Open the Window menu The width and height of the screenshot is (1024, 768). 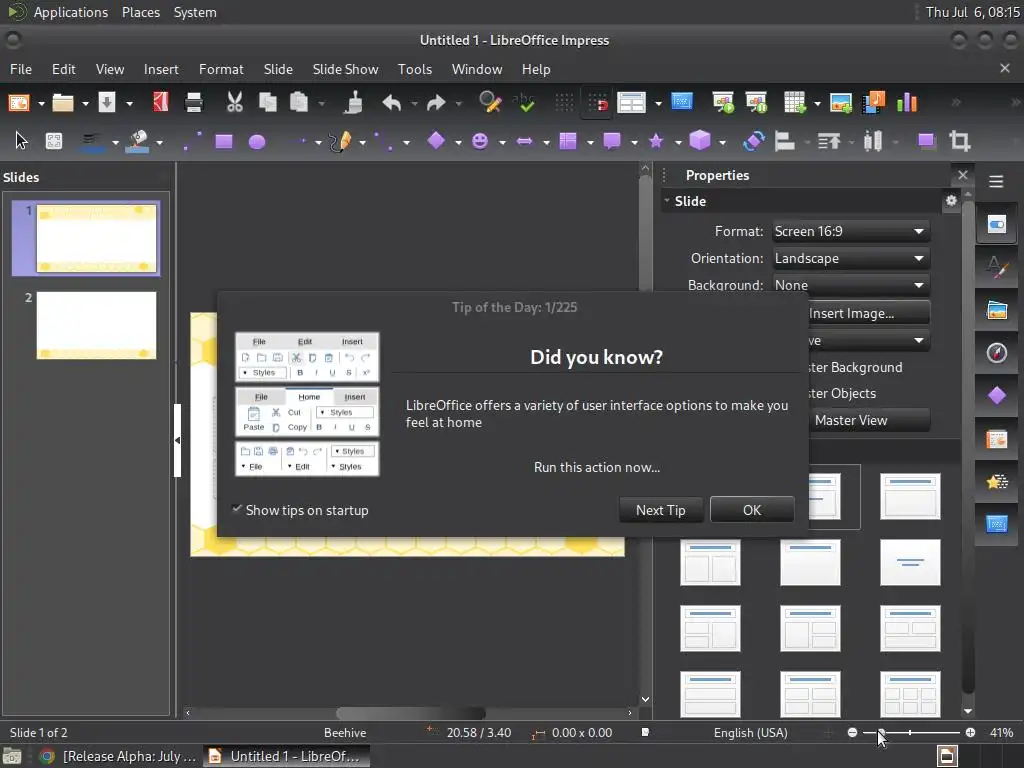pos(477,69)
